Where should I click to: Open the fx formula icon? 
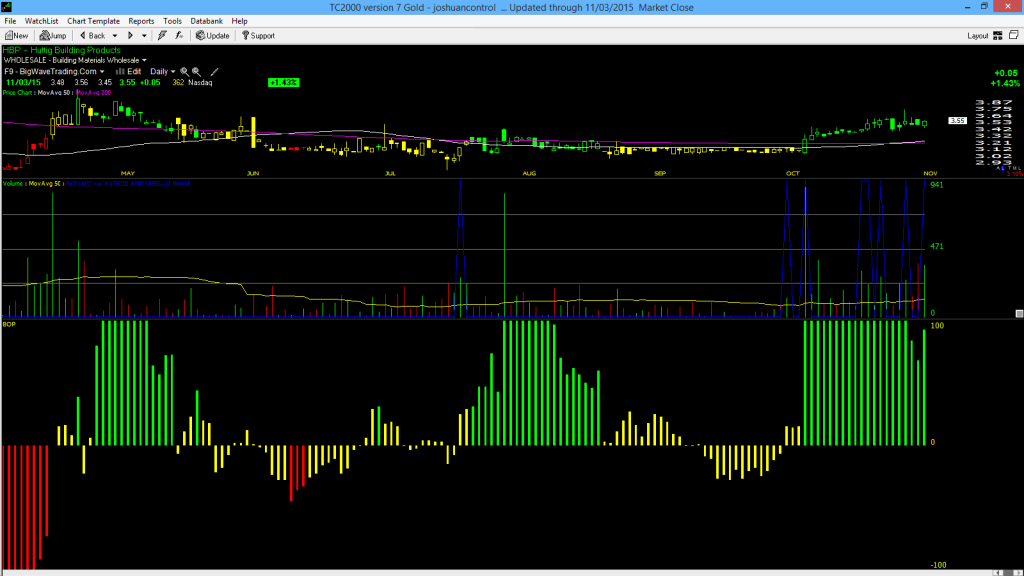(x=179, y=36)
